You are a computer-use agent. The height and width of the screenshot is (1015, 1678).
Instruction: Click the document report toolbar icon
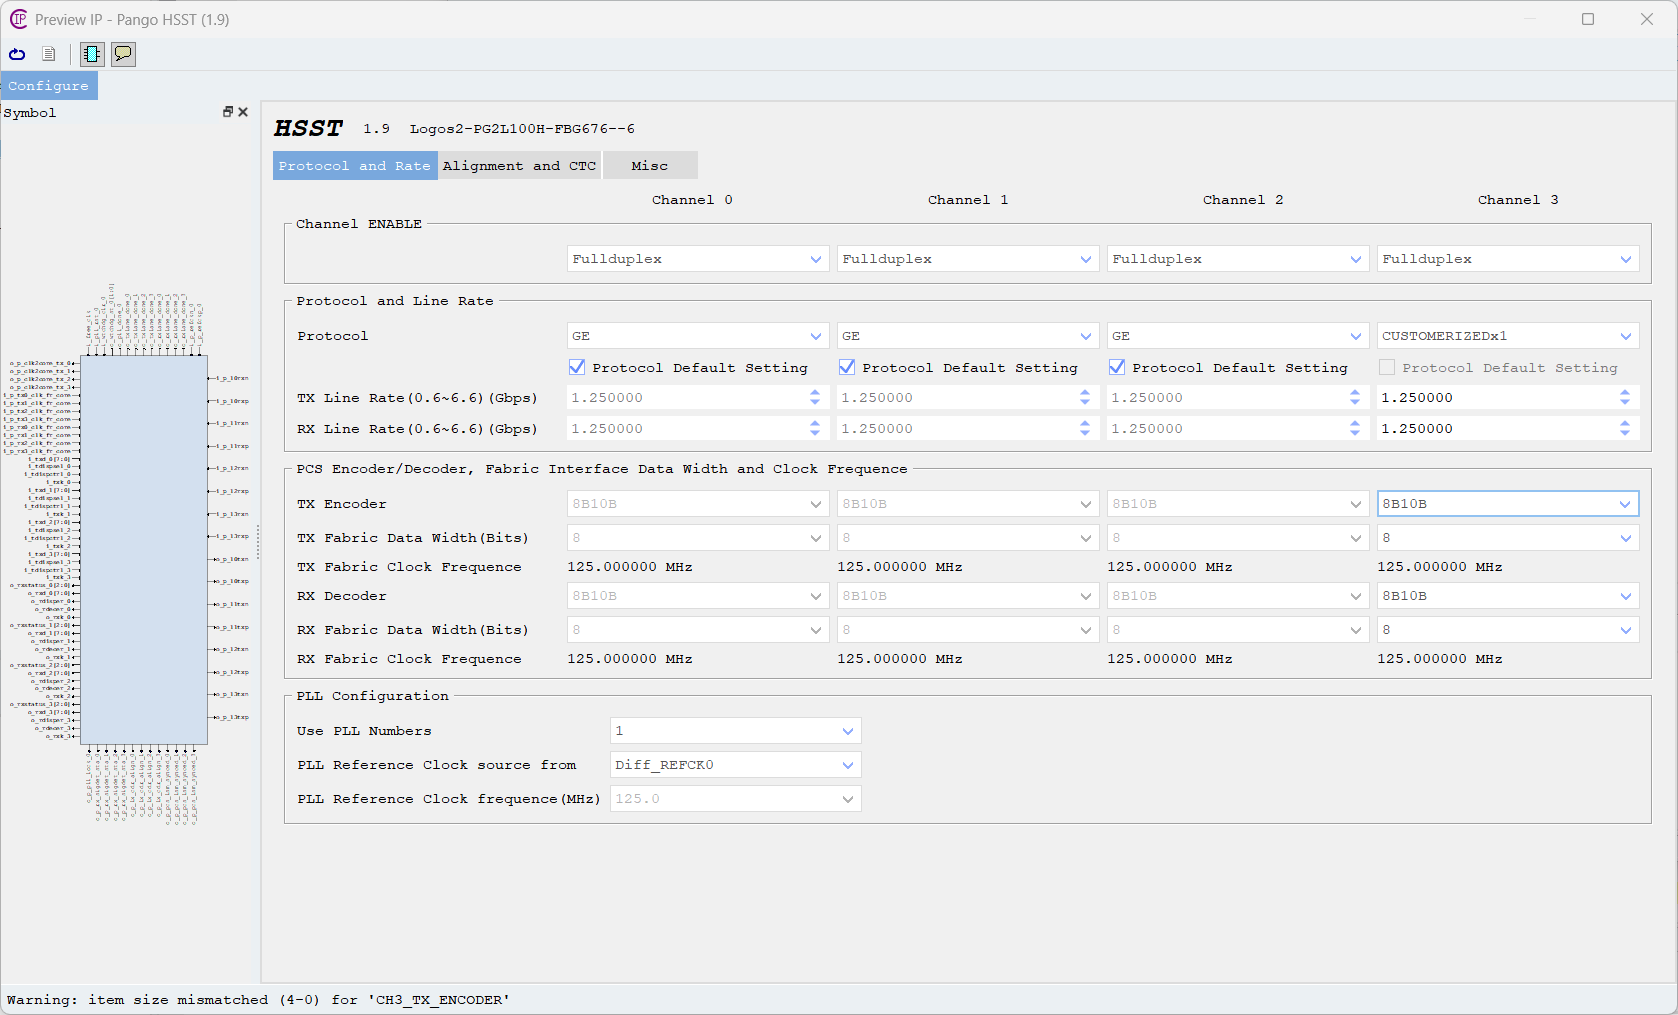[x=48, y=54]
